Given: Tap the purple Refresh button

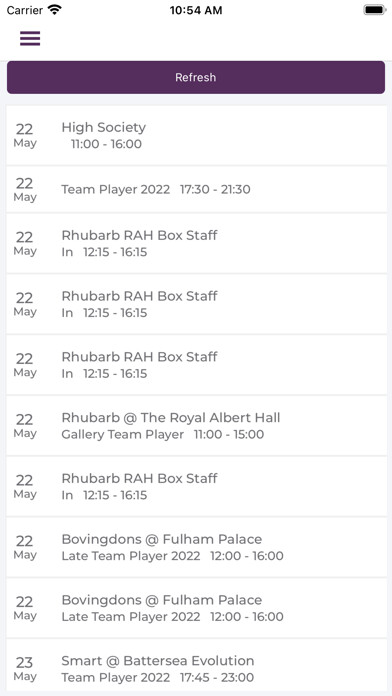Looking at the screenshot, I should (196, 77).
